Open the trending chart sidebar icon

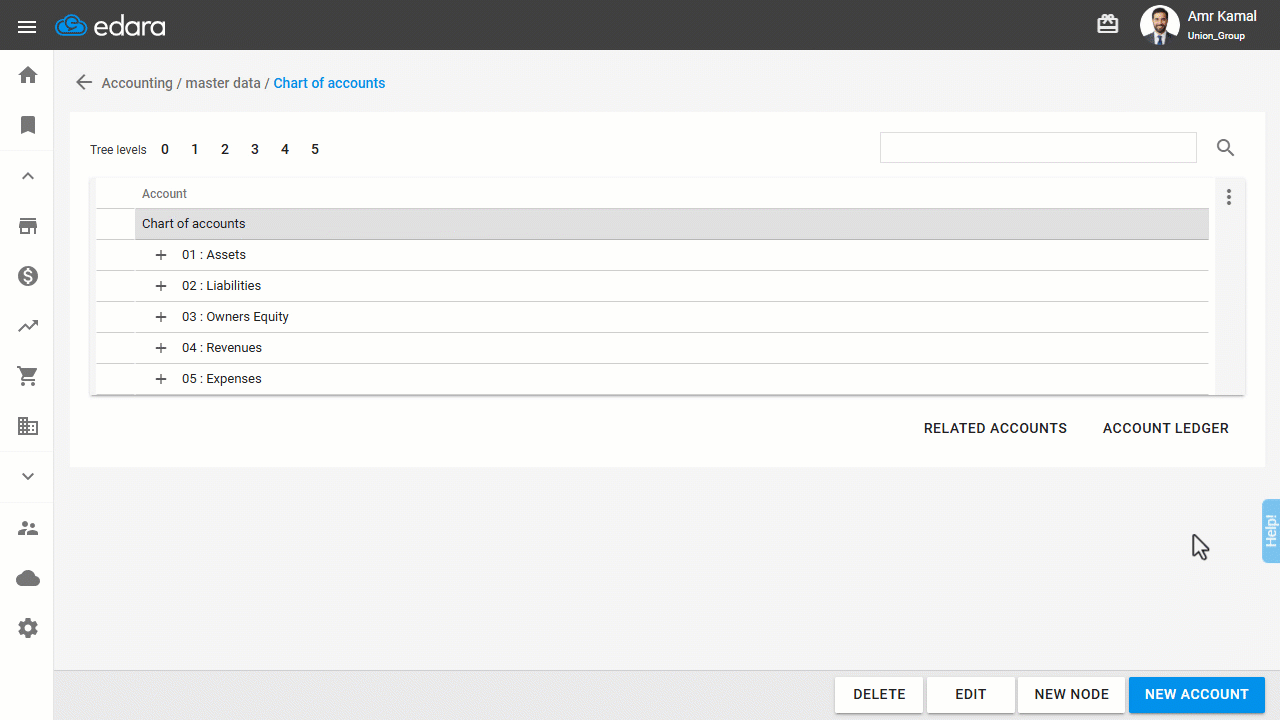click(28, 326)
